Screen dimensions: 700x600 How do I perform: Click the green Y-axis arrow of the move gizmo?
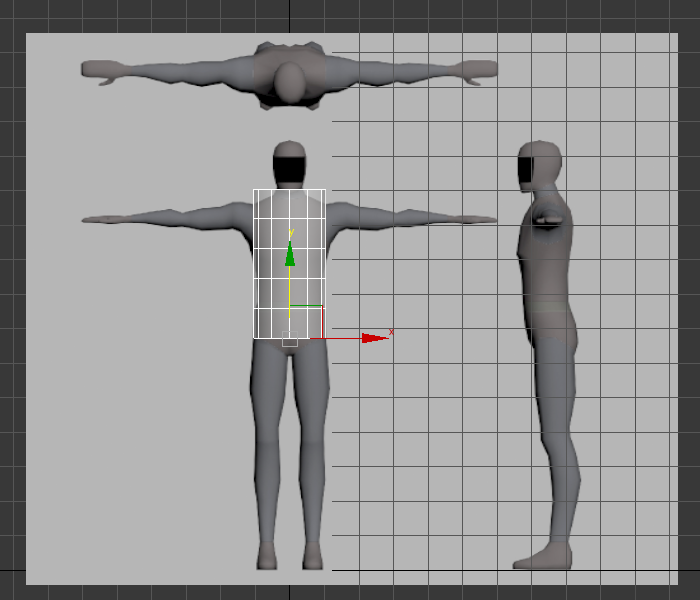pos(290,254)
